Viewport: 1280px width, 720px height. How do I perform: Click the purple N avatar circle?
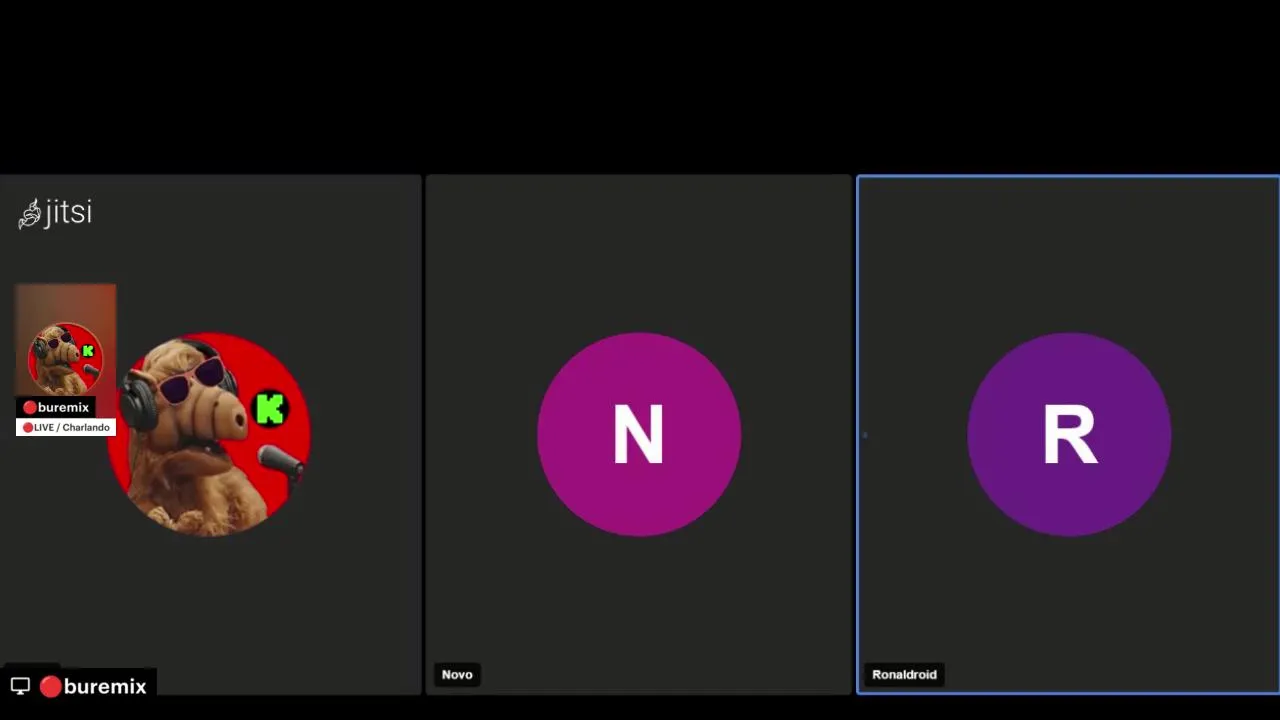[639, 434]
